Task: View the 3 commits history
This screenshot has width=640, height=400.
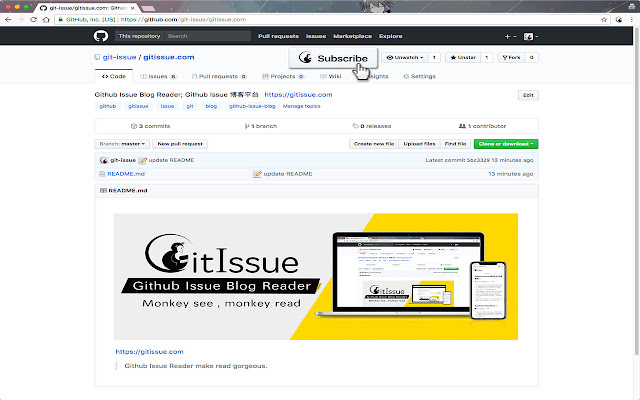Action: pyautogui.click(x=150, y=126)
